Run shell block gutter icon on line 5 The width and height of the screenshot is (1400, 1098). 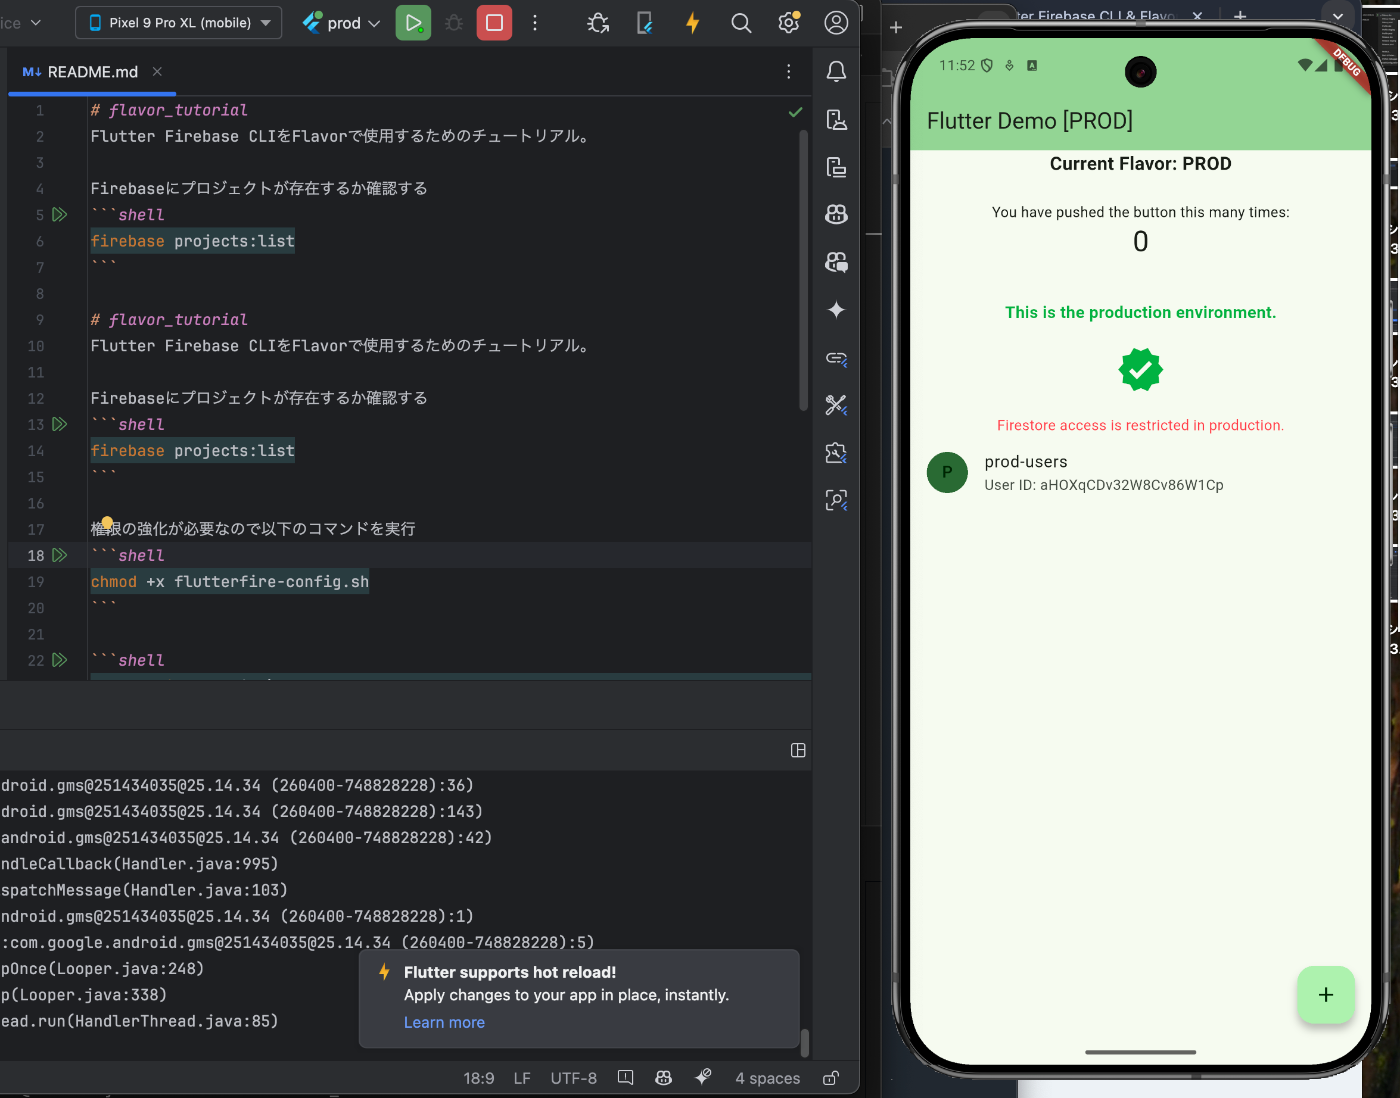(x=60, y=215)
